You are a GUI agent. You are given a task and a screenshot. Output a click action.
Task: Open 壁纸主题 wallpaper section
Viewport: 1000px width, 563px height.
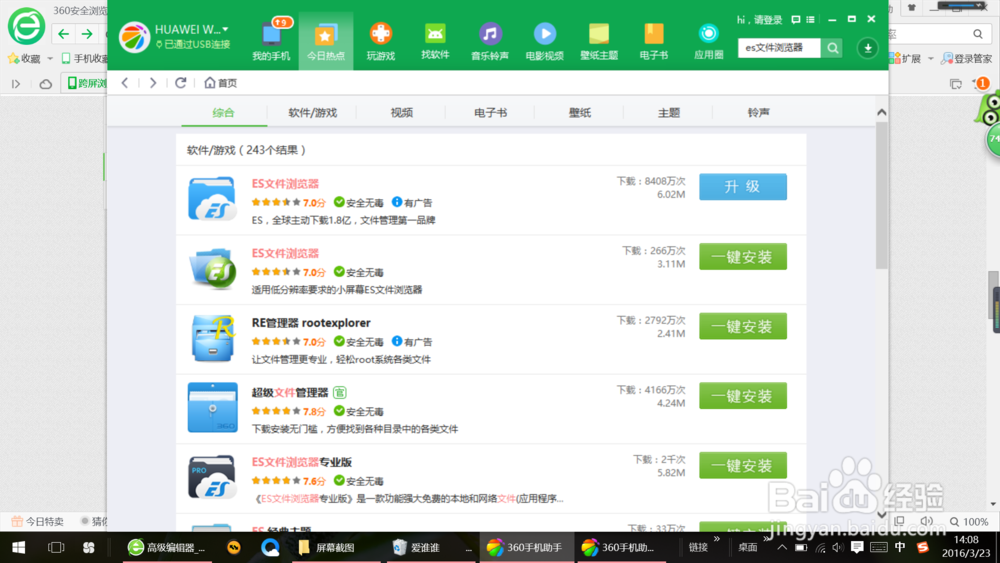point(599,40)
